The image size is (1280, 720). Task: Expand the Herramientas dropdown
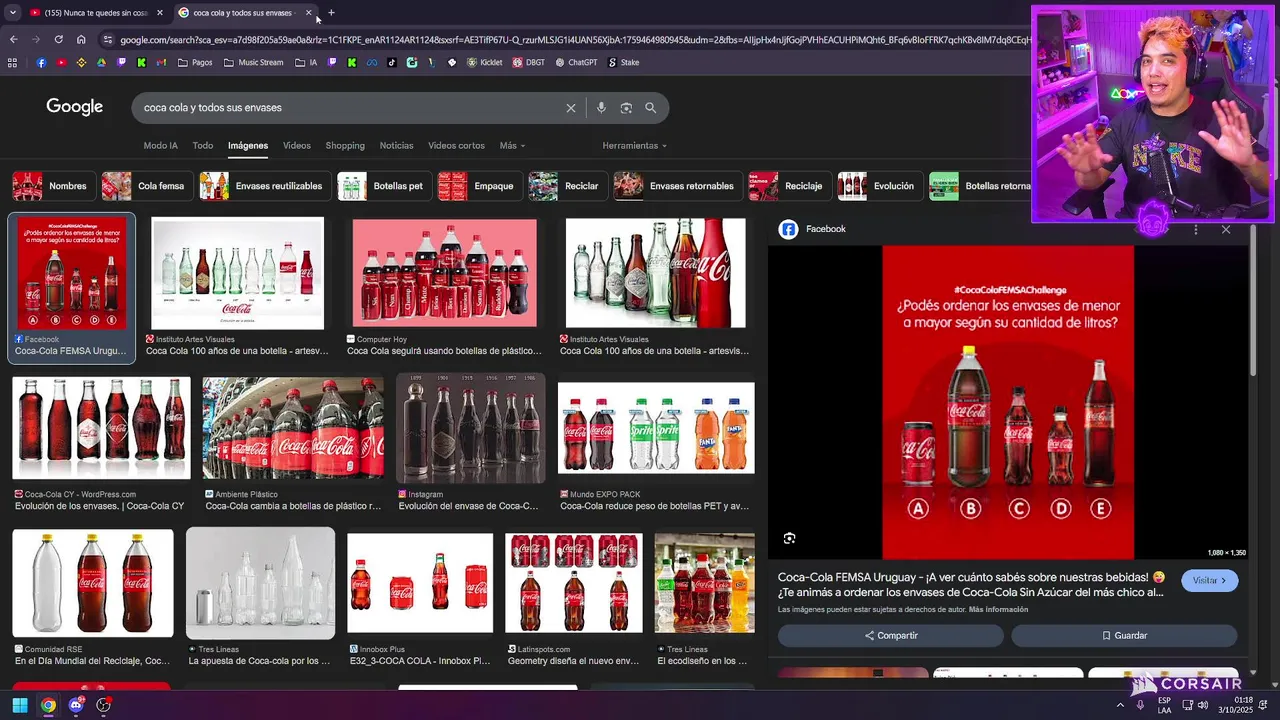634,145
